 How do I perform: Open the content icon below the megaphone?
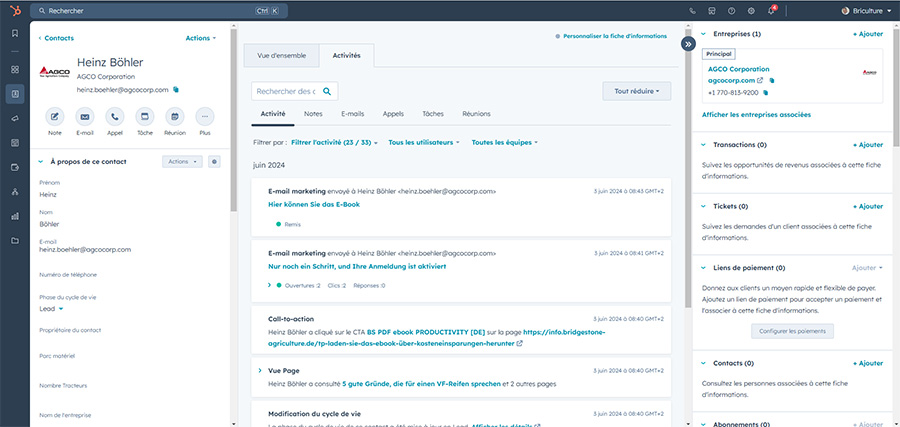pyautogui.click(x=15, y=142)
